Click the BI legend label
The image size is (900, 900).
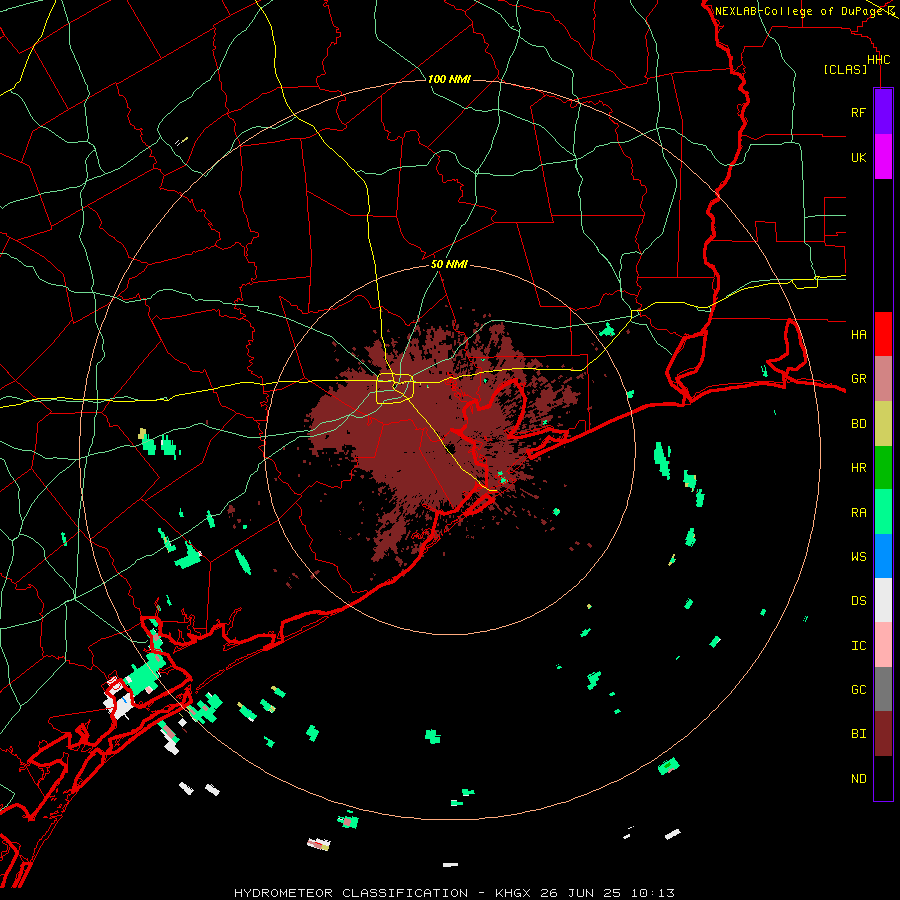click(x=859, y=734)
